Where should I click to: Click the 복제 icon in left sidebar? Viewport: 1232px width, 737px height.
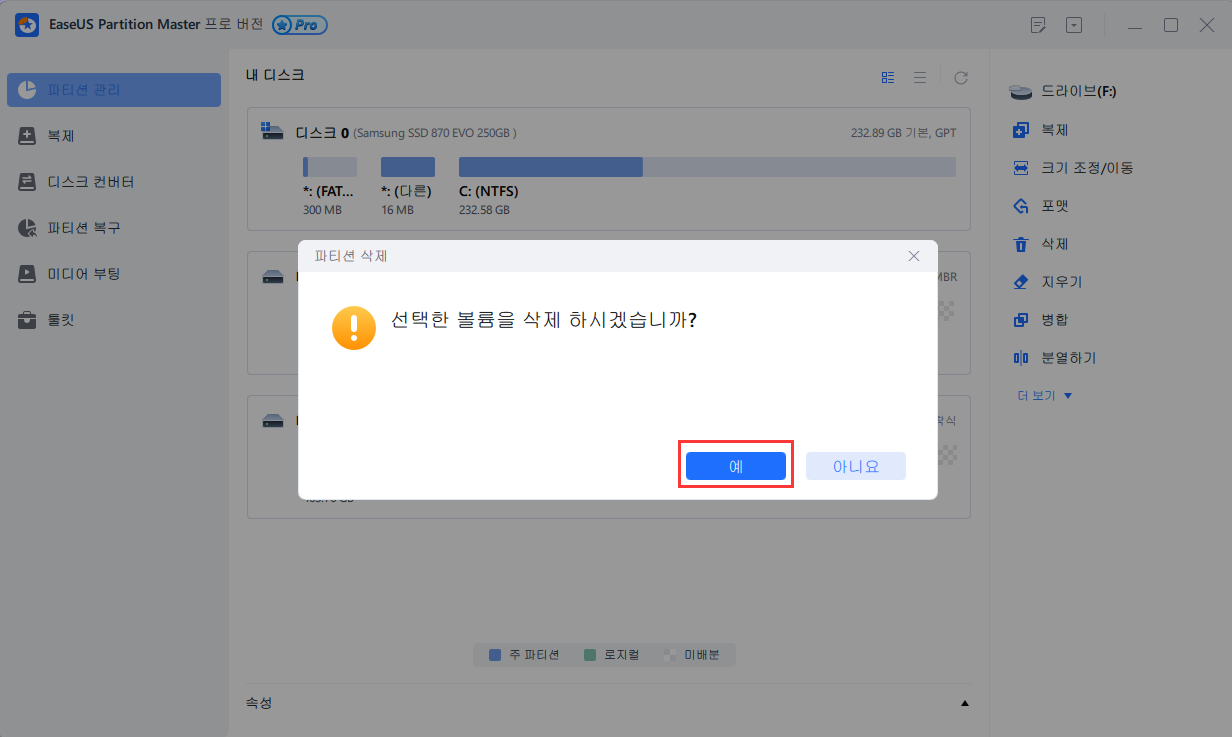point(28,136)
